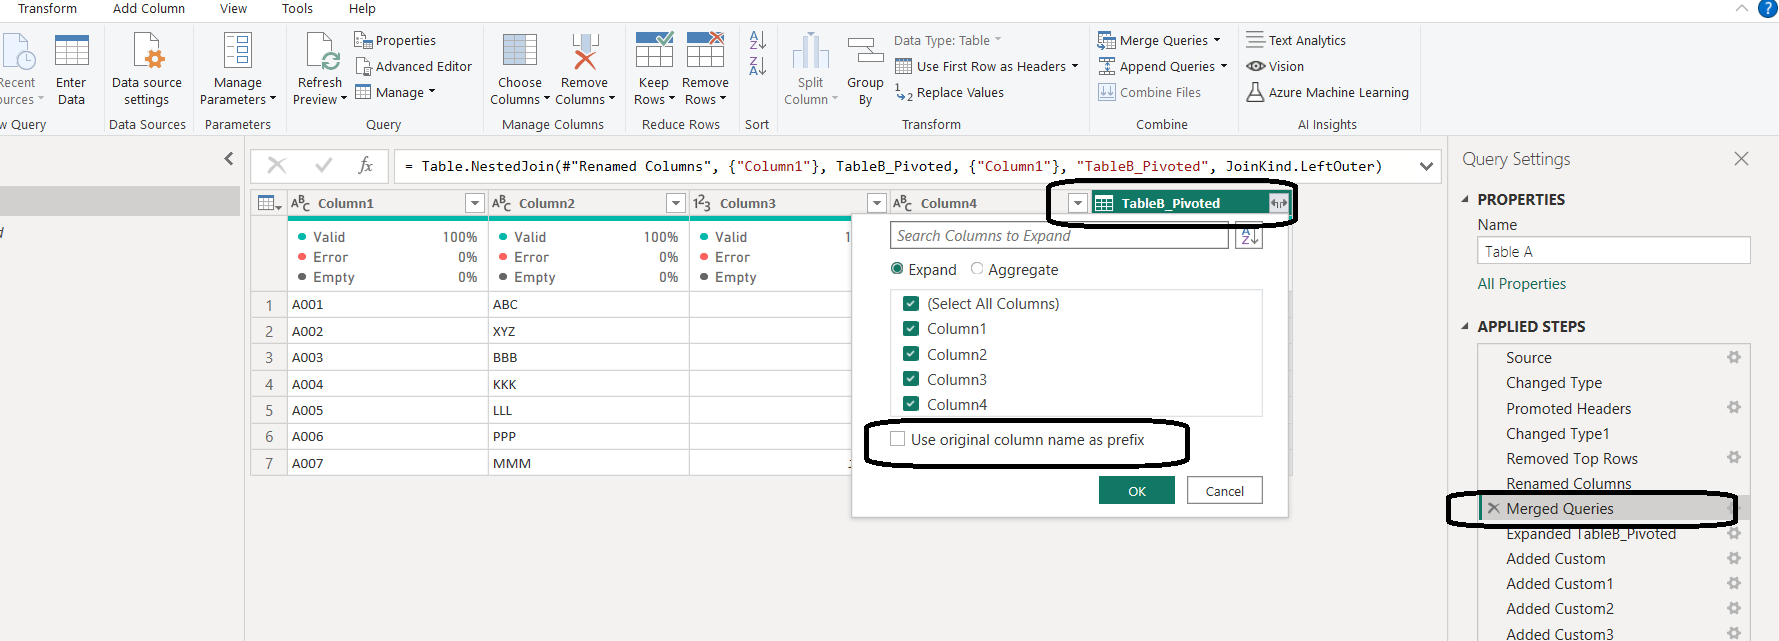Click Cancel in the expand dialog

coord(1225,490)
